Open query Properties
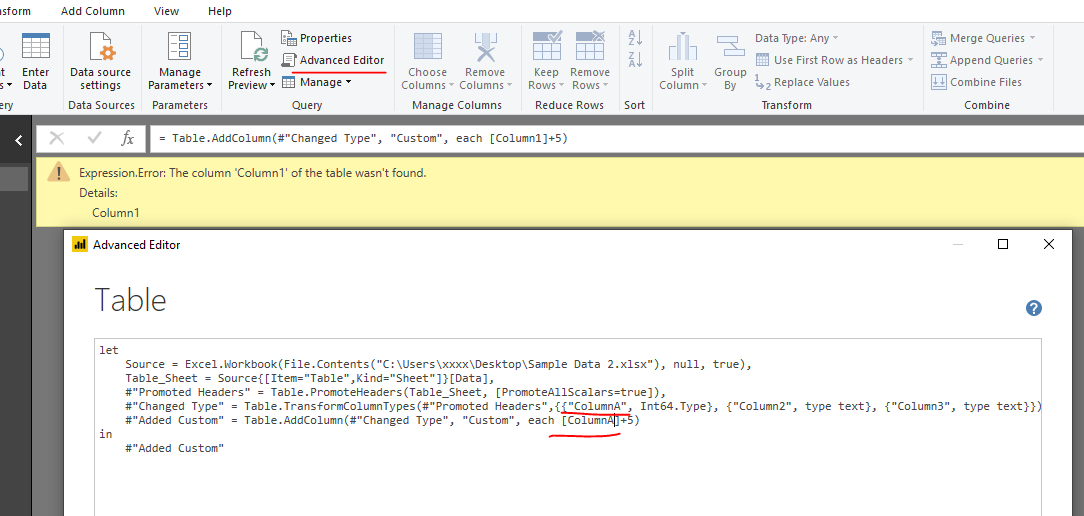Viewport: 1084px width, 516px height. (317, 38)
